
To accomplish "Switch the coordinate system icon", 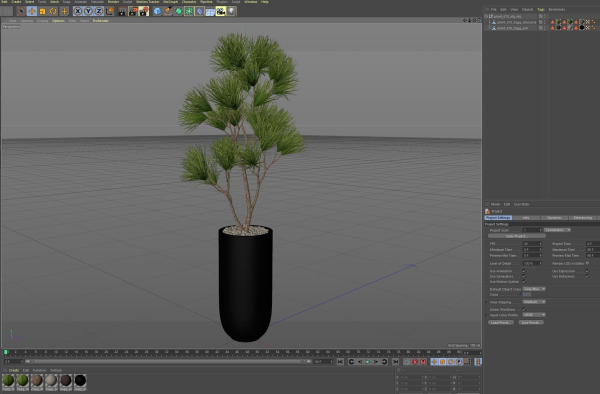I will click(x=109, y=11).
